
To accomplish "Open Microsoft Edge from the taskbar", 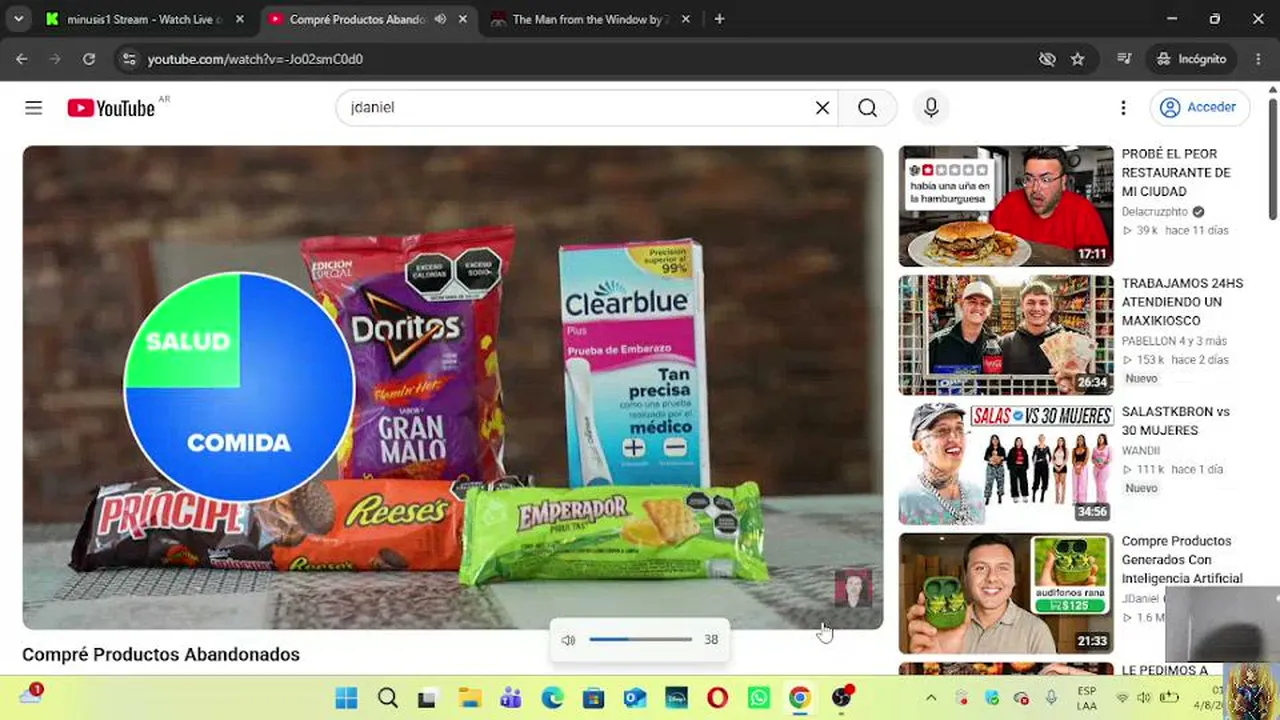I will tap(552, 698).
